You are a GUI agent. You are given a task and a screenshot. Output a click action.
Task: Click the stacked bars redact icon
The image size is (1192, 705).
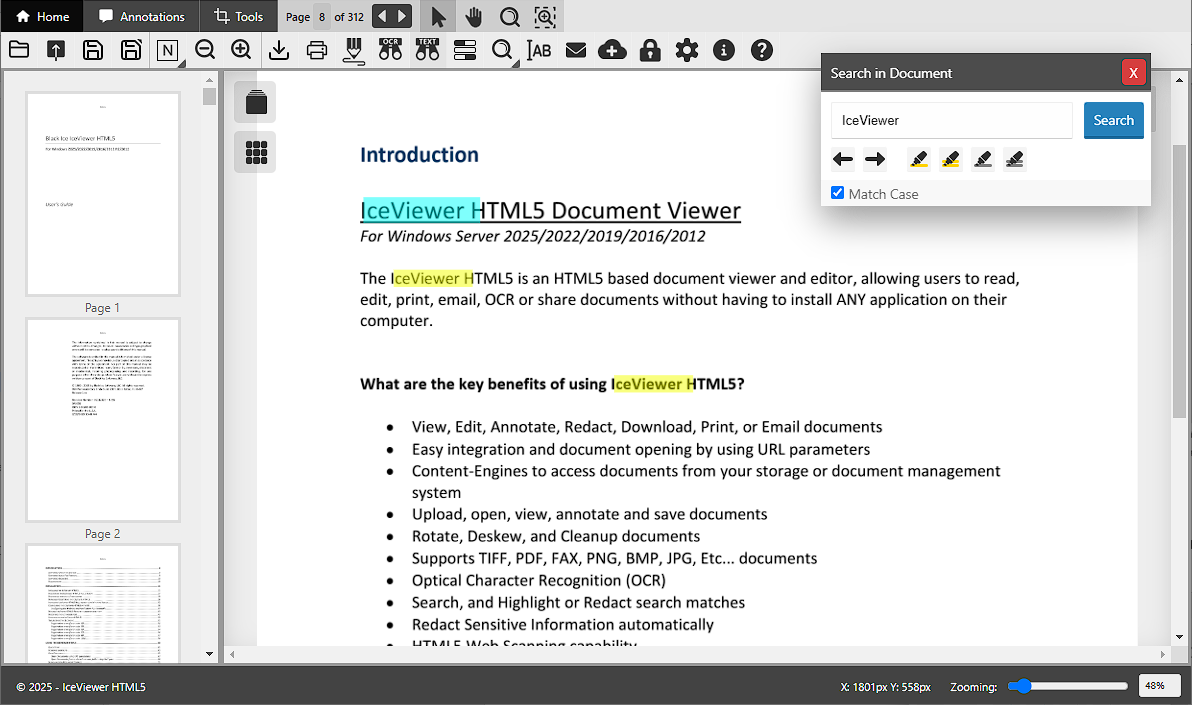(x=464, y=50)
